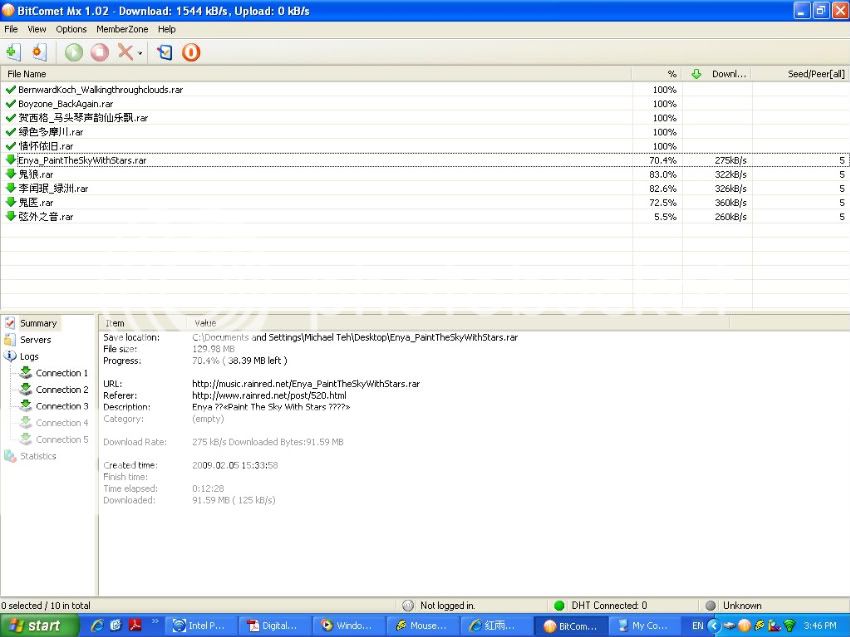Click the add new download icon
This screenshot has height=637, width=850.
coord(12,52)
